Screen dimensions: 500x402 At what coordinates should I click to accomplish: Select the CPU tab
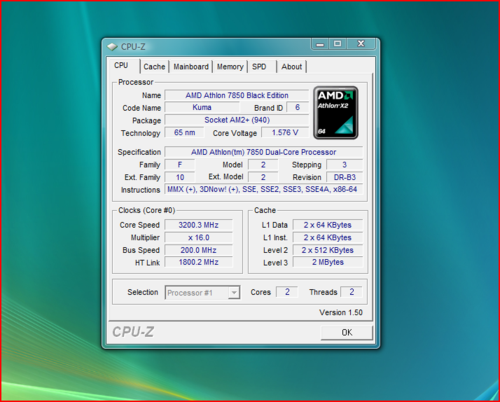pyautogui.click(x=121, y=65)
